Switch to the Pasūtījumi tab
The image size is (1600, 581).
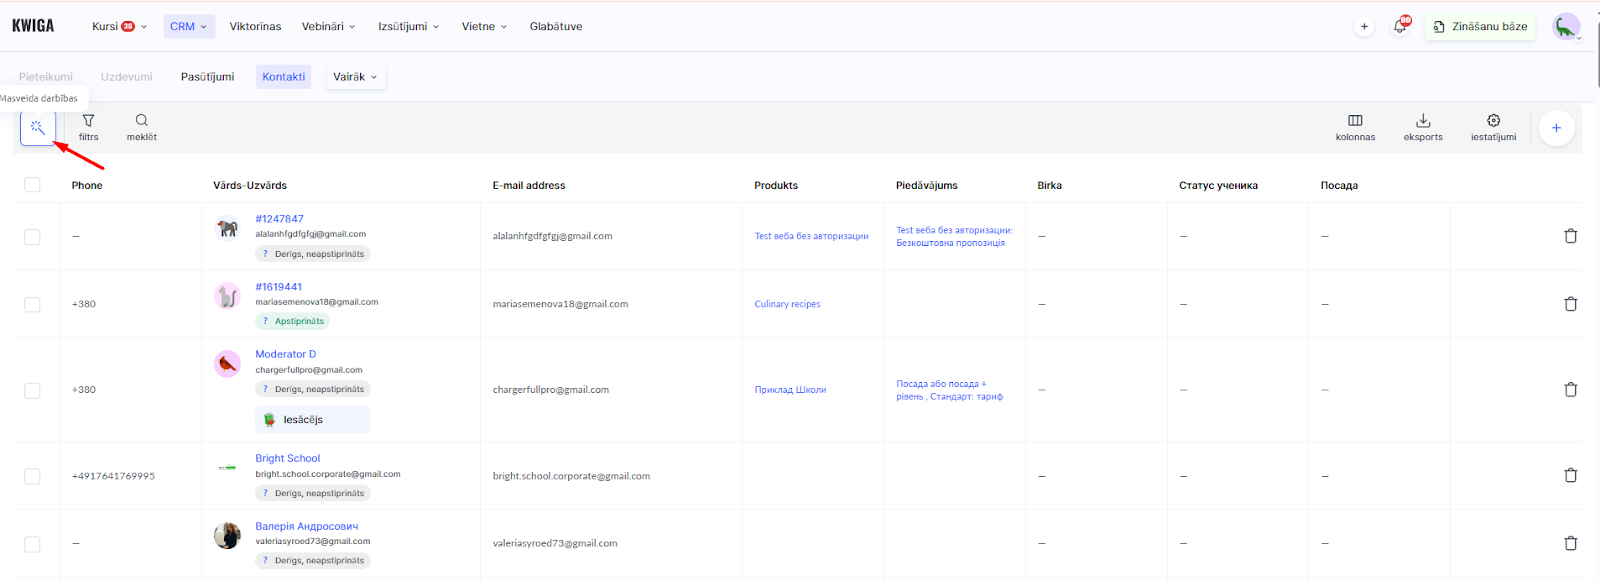[207, 77]
